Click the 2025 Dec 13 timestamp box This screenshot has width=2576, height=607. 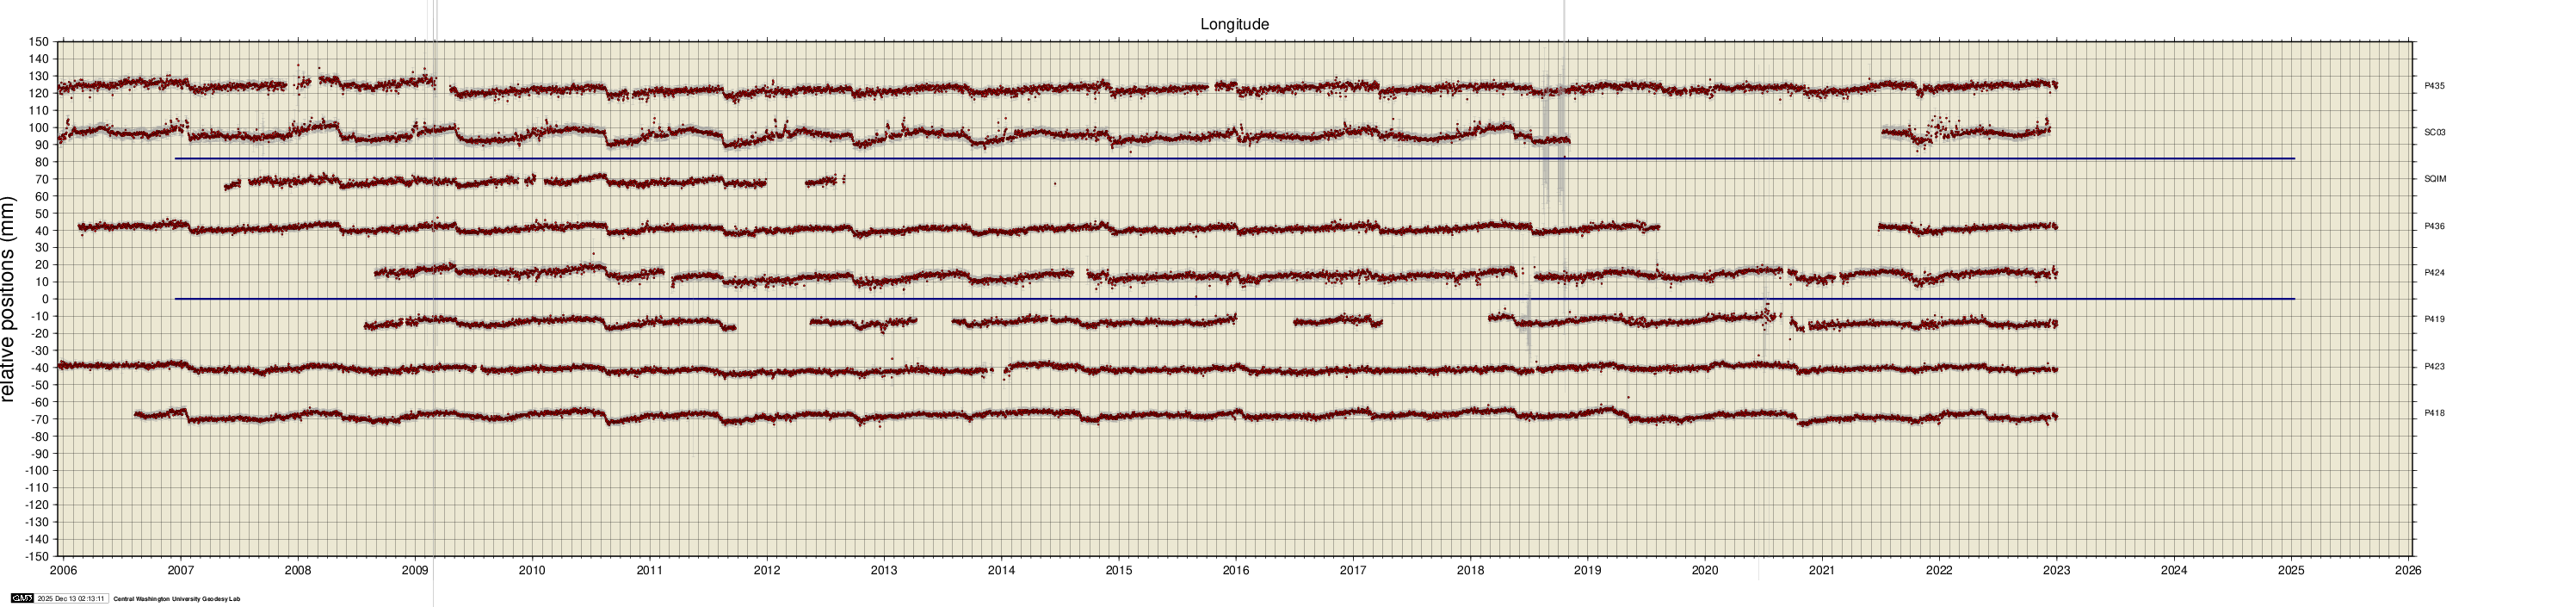71,598
